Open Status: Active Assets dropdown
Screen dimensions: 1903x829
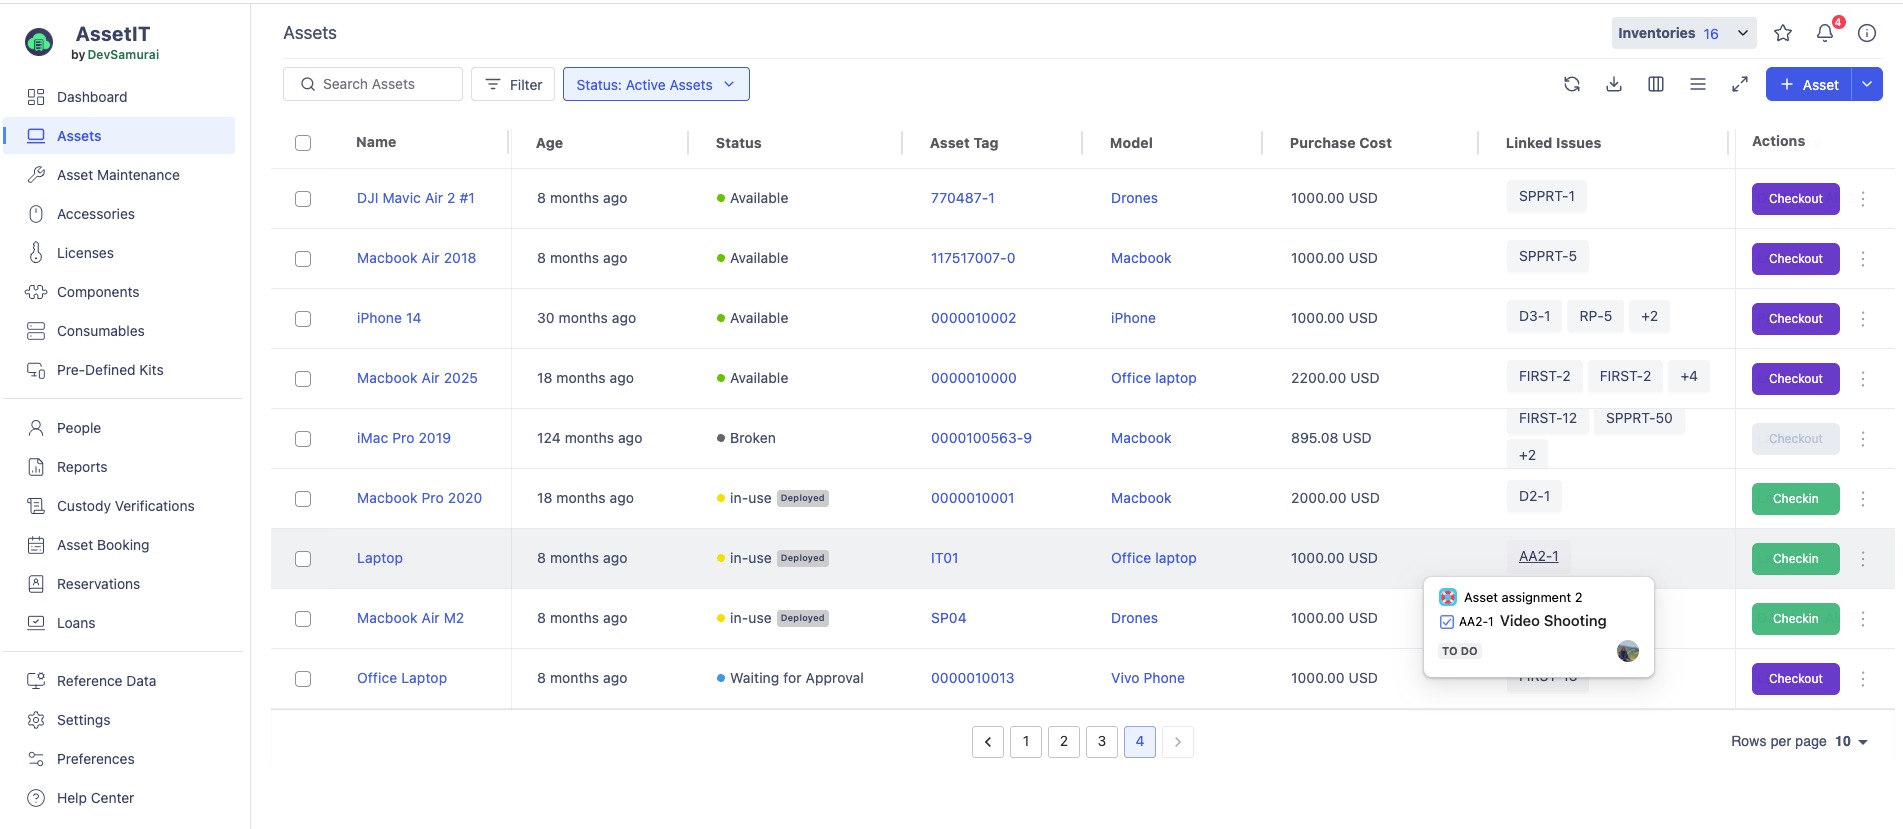point(656,84)
